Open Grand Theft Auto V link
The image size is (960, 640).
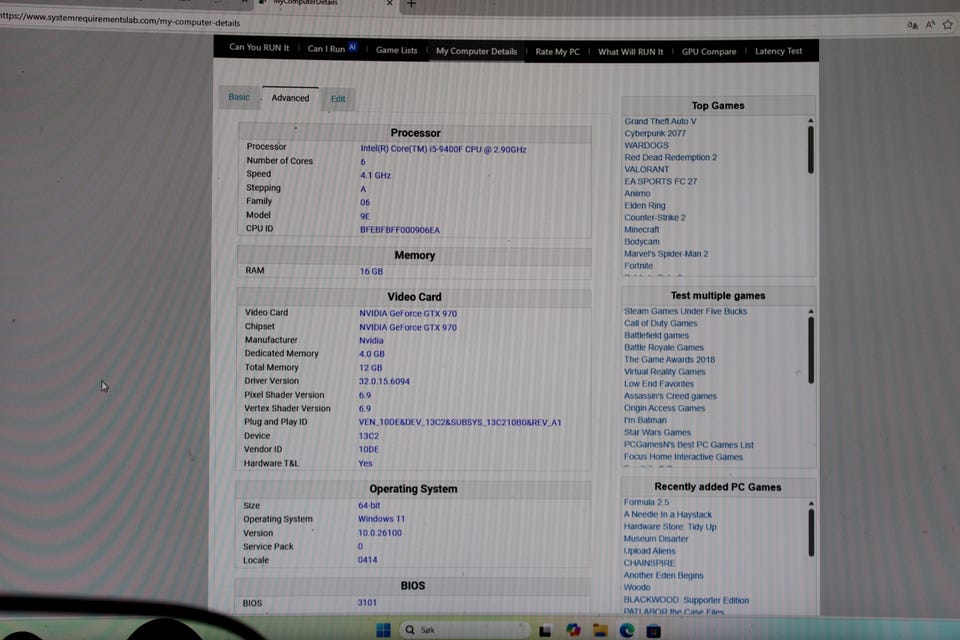(660, 121)
